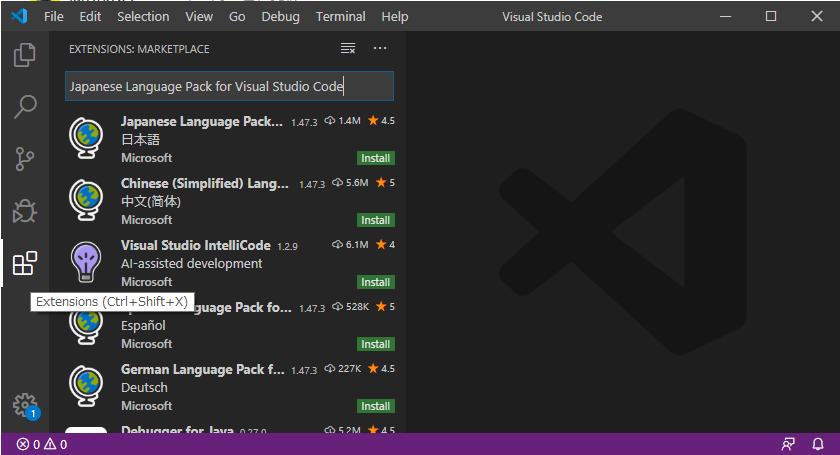
Task: Open notifications bell in status bar
Action: pyautogui.click(x=818, y=444)
